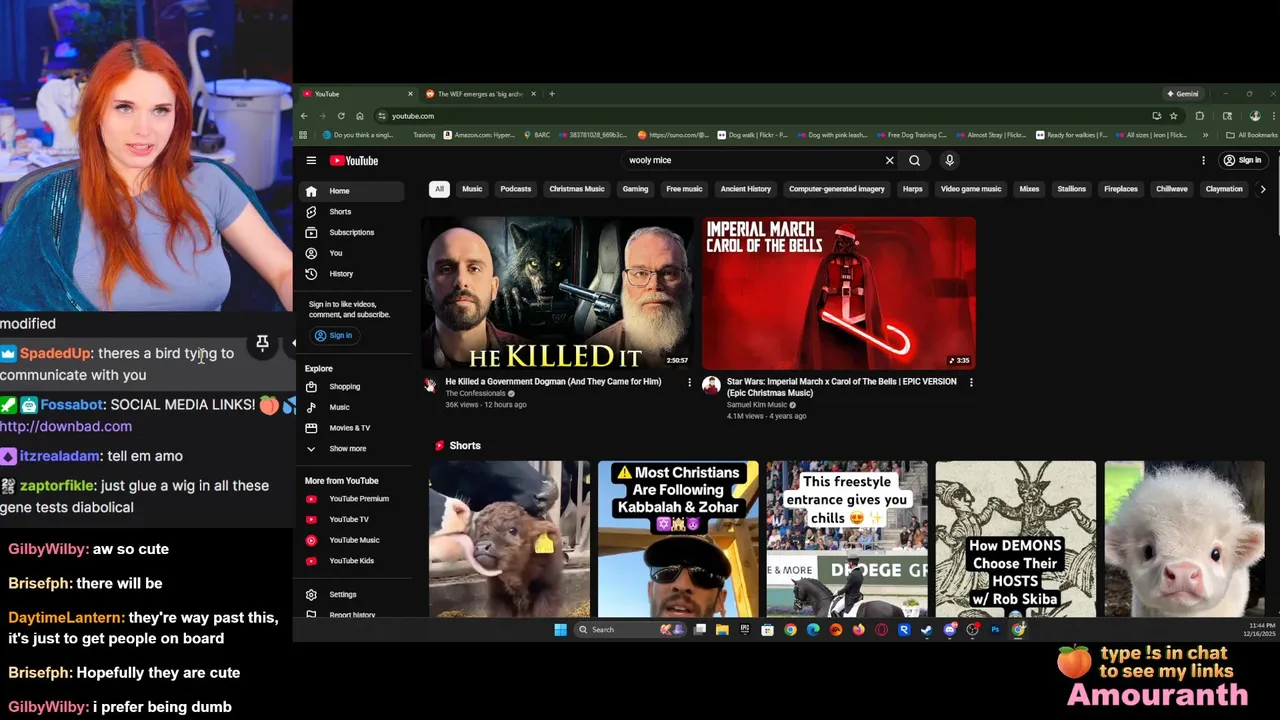Open YouTube TV link
The image size is (1280, 720).
click(x=351, y=519)
